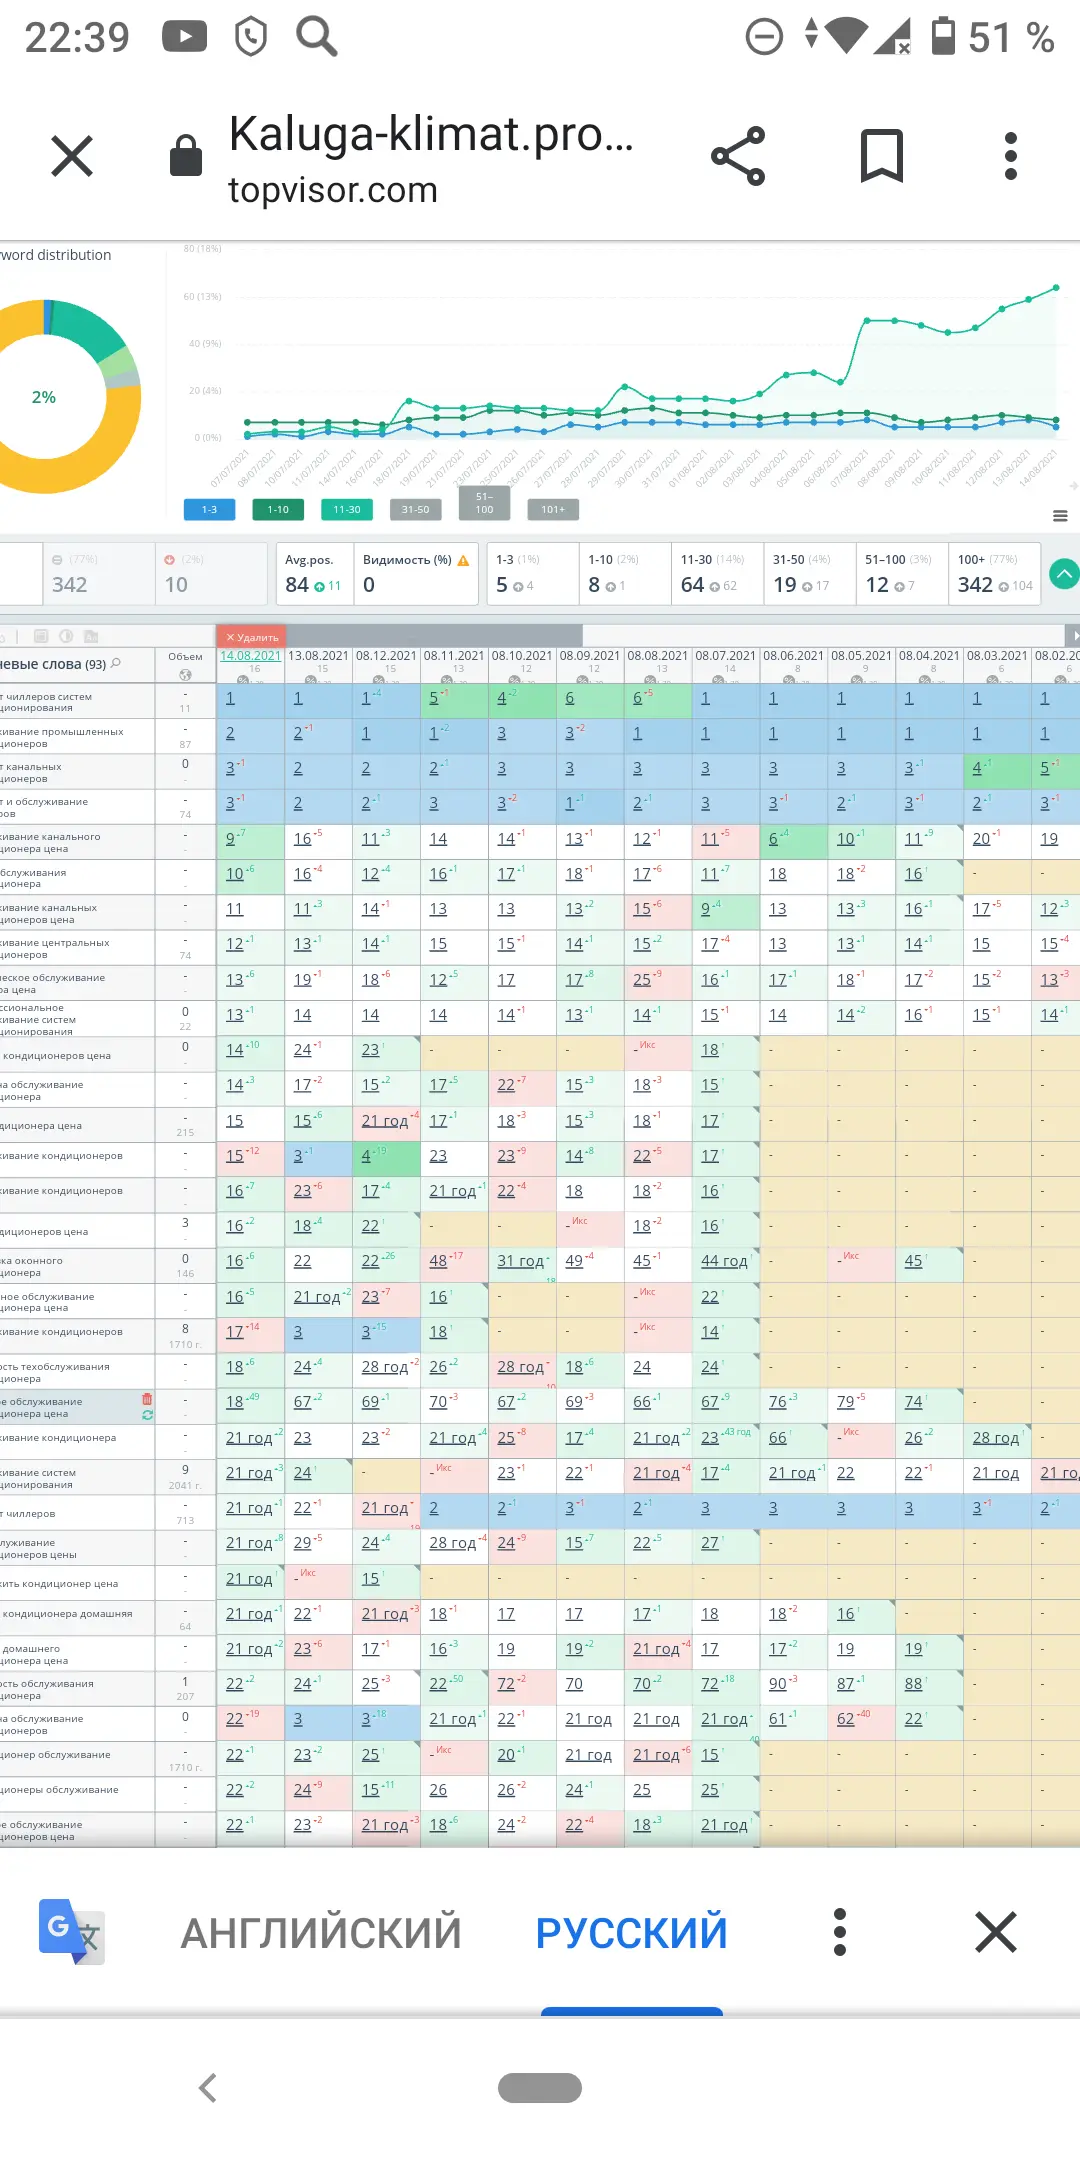The width and height of the screenshot is (1080, 2160).
Task: Click visibility warning triangle icon
Action: (x=463, y=561)
